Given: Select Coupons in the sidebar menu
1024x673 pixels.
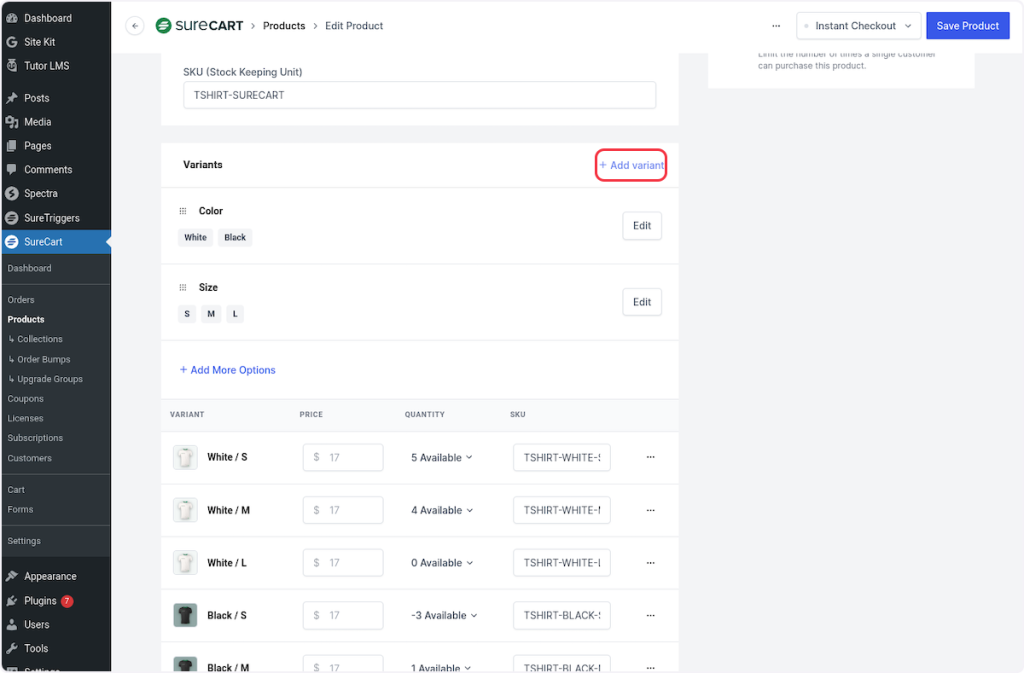Looking at the screenshot, I should pyautogui.click(x=25, y=399).
